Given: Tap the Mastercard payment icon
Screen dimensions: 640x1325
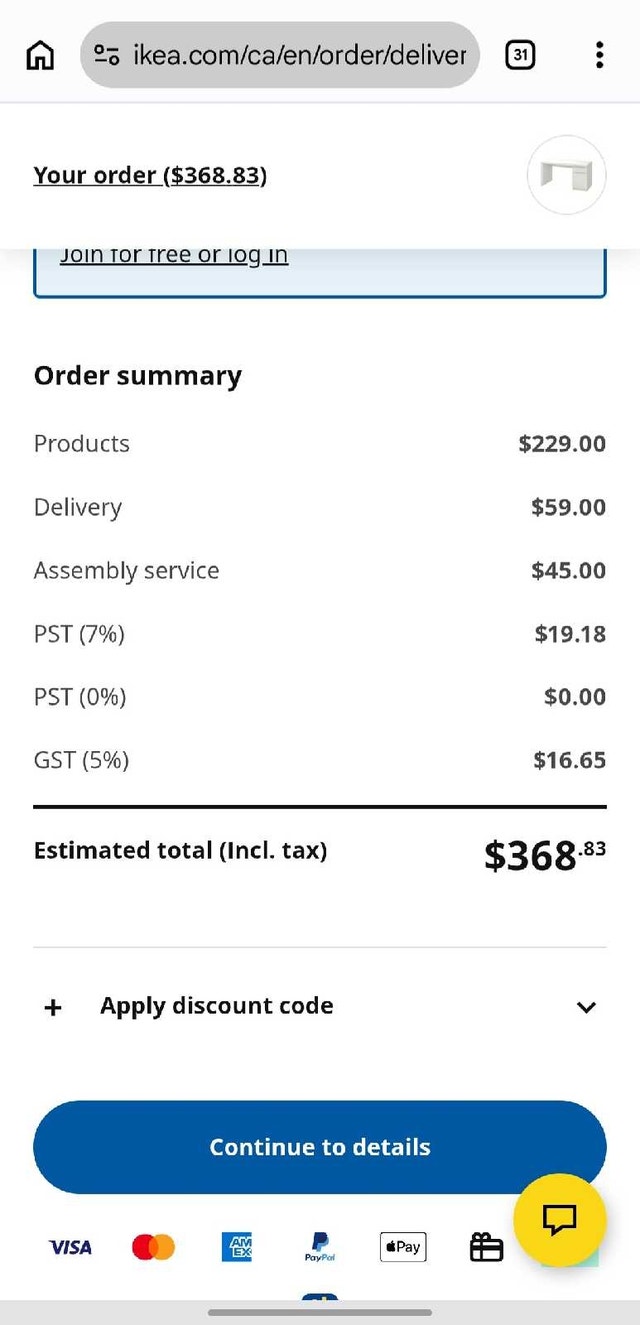Looking at the screenshot, I should tap(153, 1247).
